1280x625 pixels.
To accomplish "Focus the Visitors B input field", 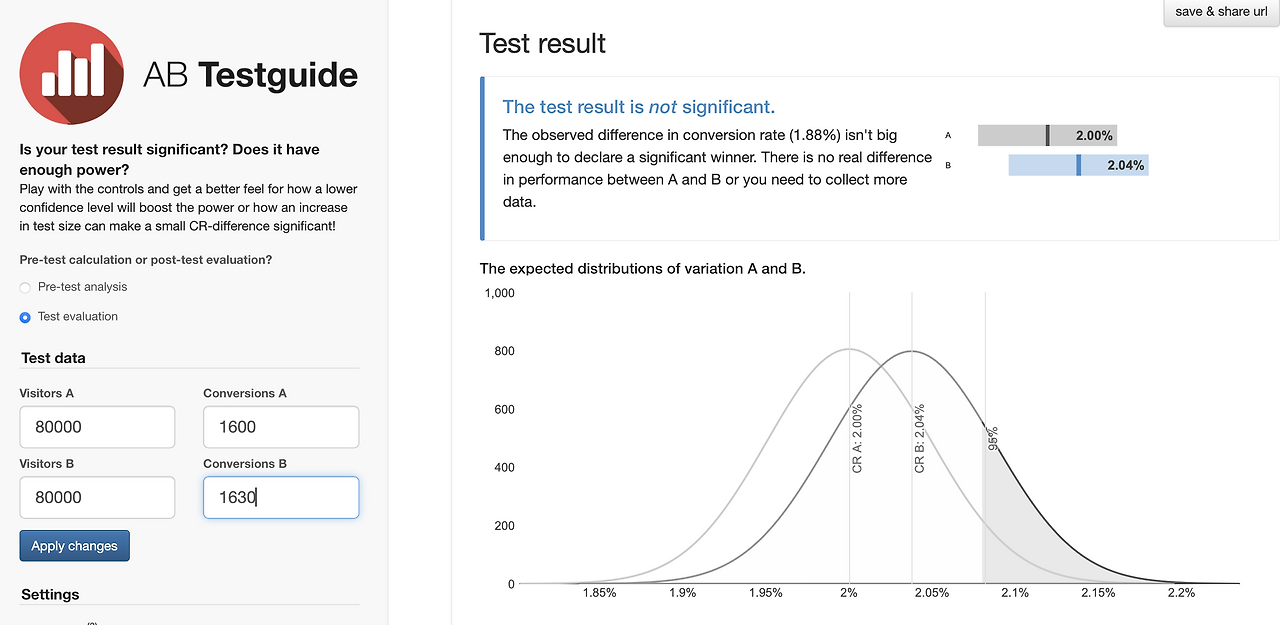I will 97,497.
